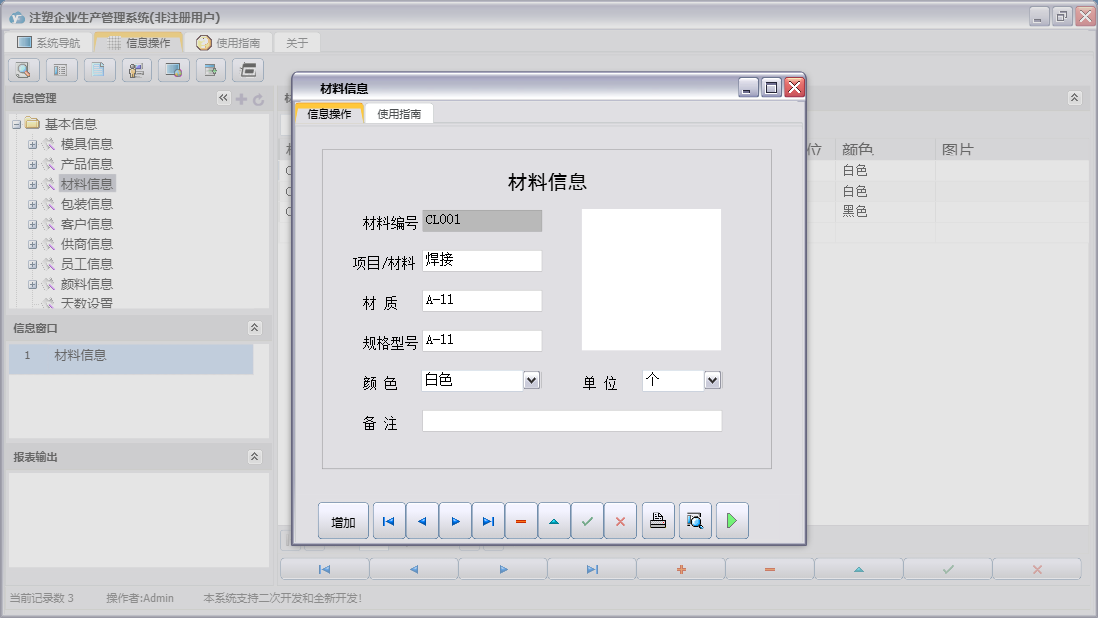Click the green run arrow in the dialog
Screen dimensions: 1098x618
click(731, 520)
